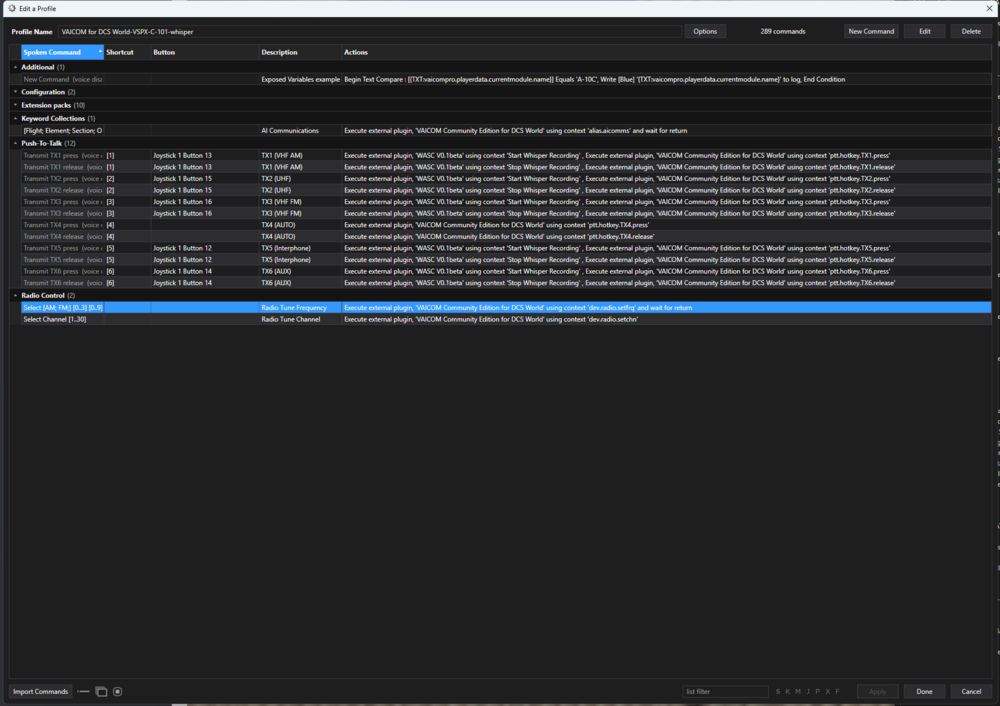Click the Radio Tune Channel description cell
Image resolution: width=1000 pixels, height=706 pixels.
pos(300,320)
